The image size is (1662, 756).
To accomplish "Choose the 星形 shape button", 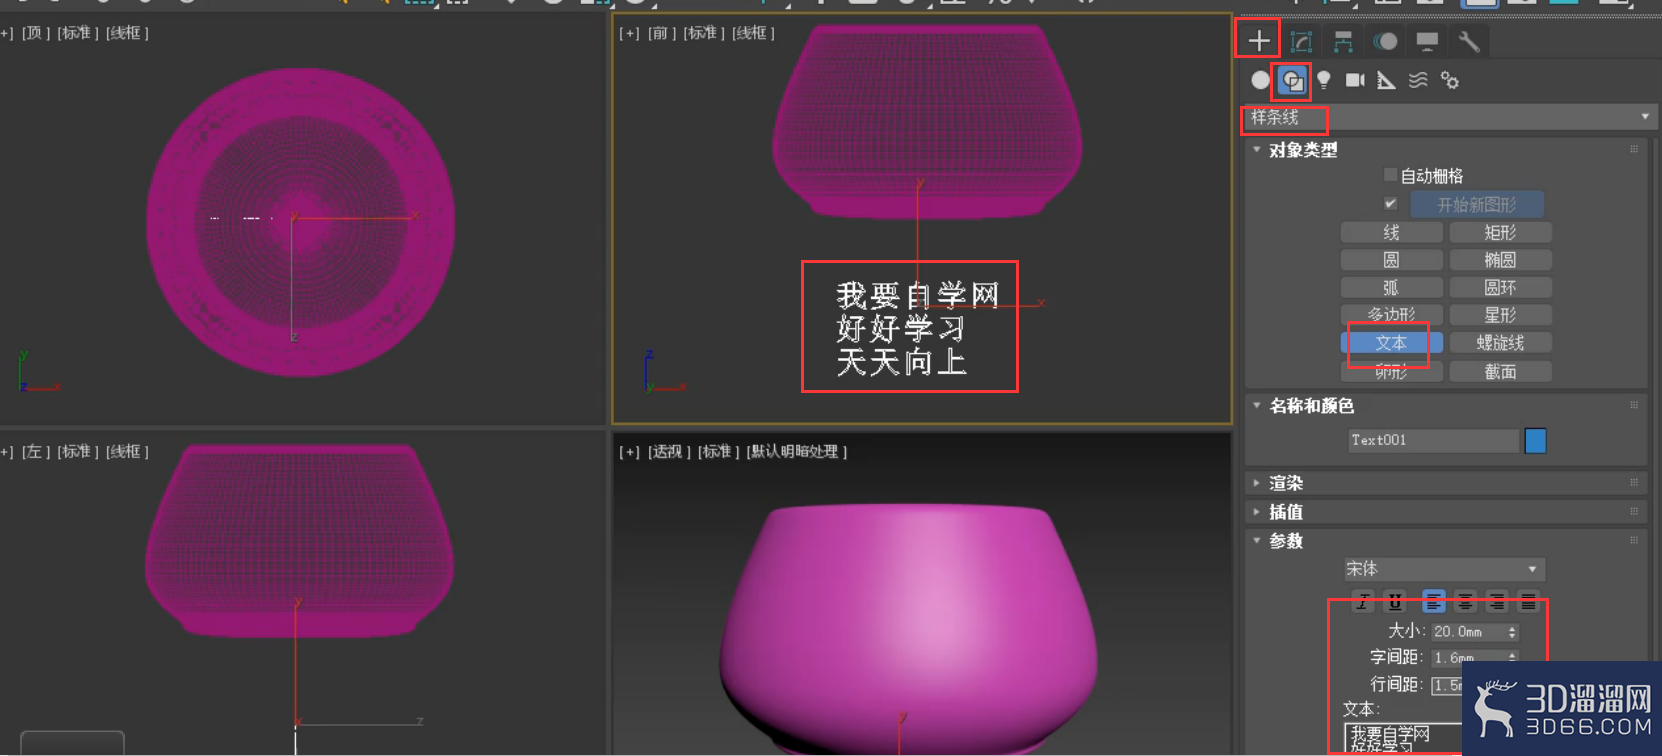I will pos(1500,314).
